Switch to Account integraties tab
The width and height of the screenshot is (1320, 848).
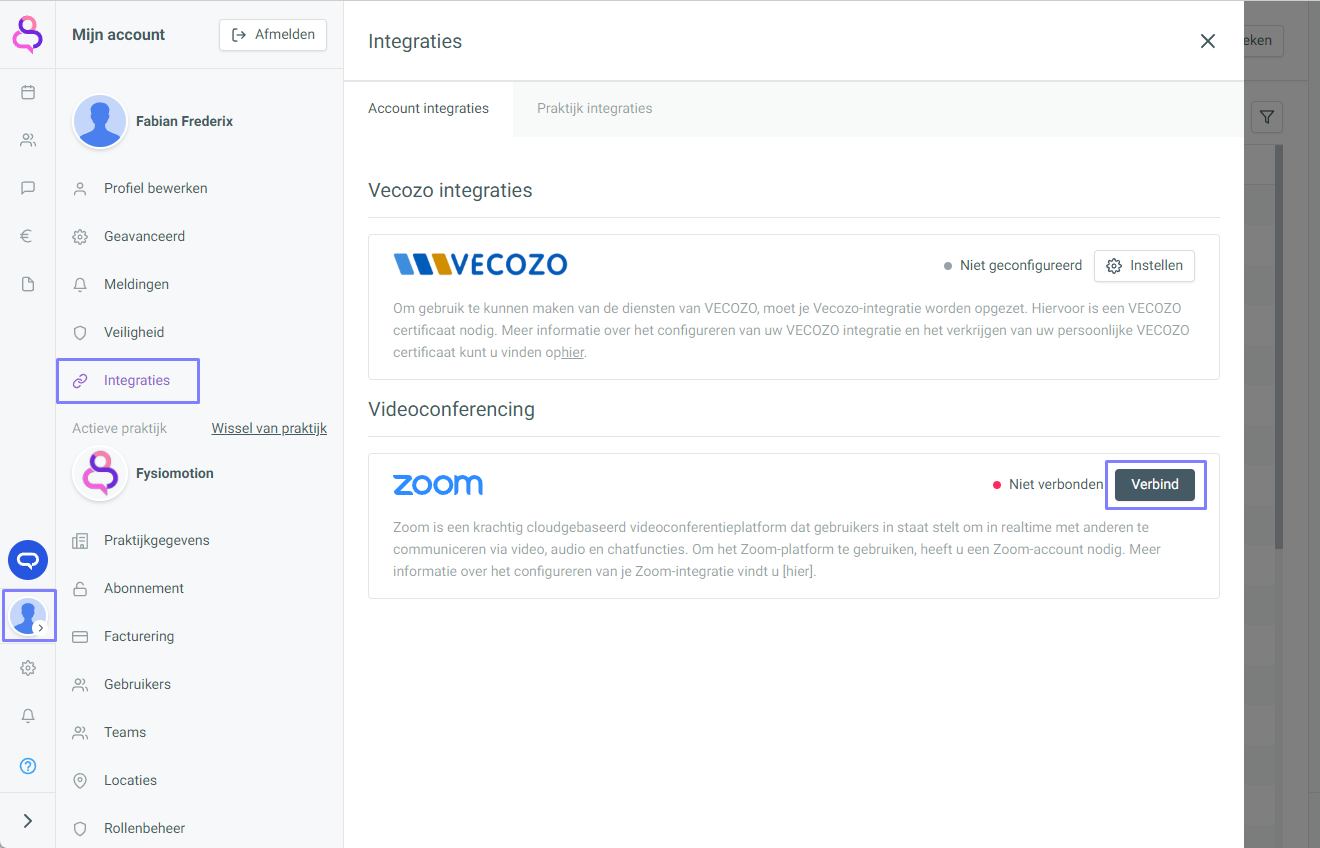point(428,108)
